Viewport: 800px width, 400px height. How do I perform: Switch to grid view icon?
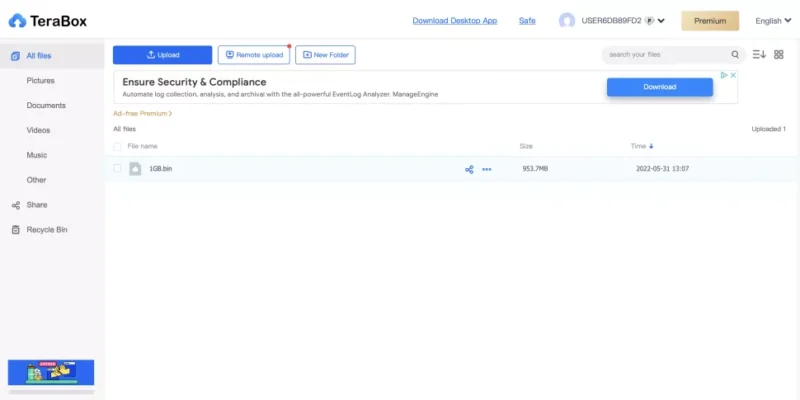tap(779, 55)
